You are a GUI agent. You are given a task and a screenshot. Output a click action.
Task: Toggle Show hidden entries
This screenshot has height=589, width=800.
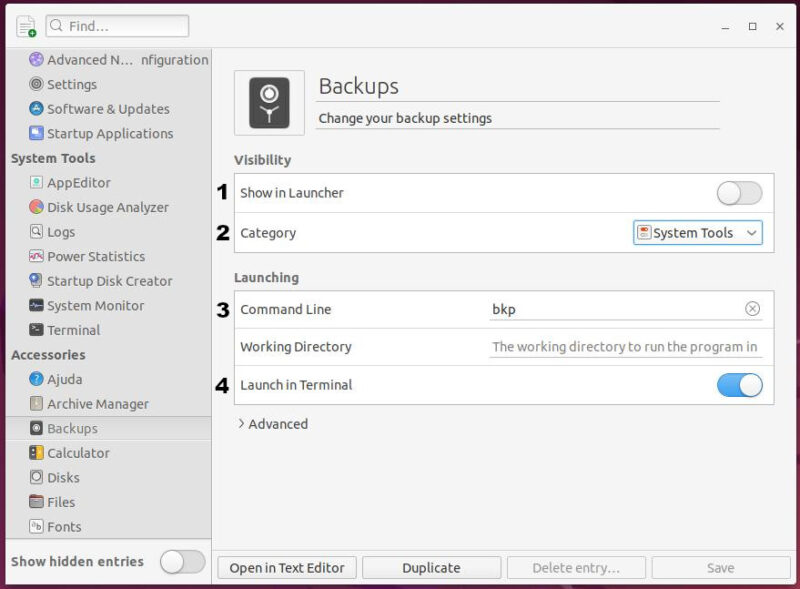(182, 562)
